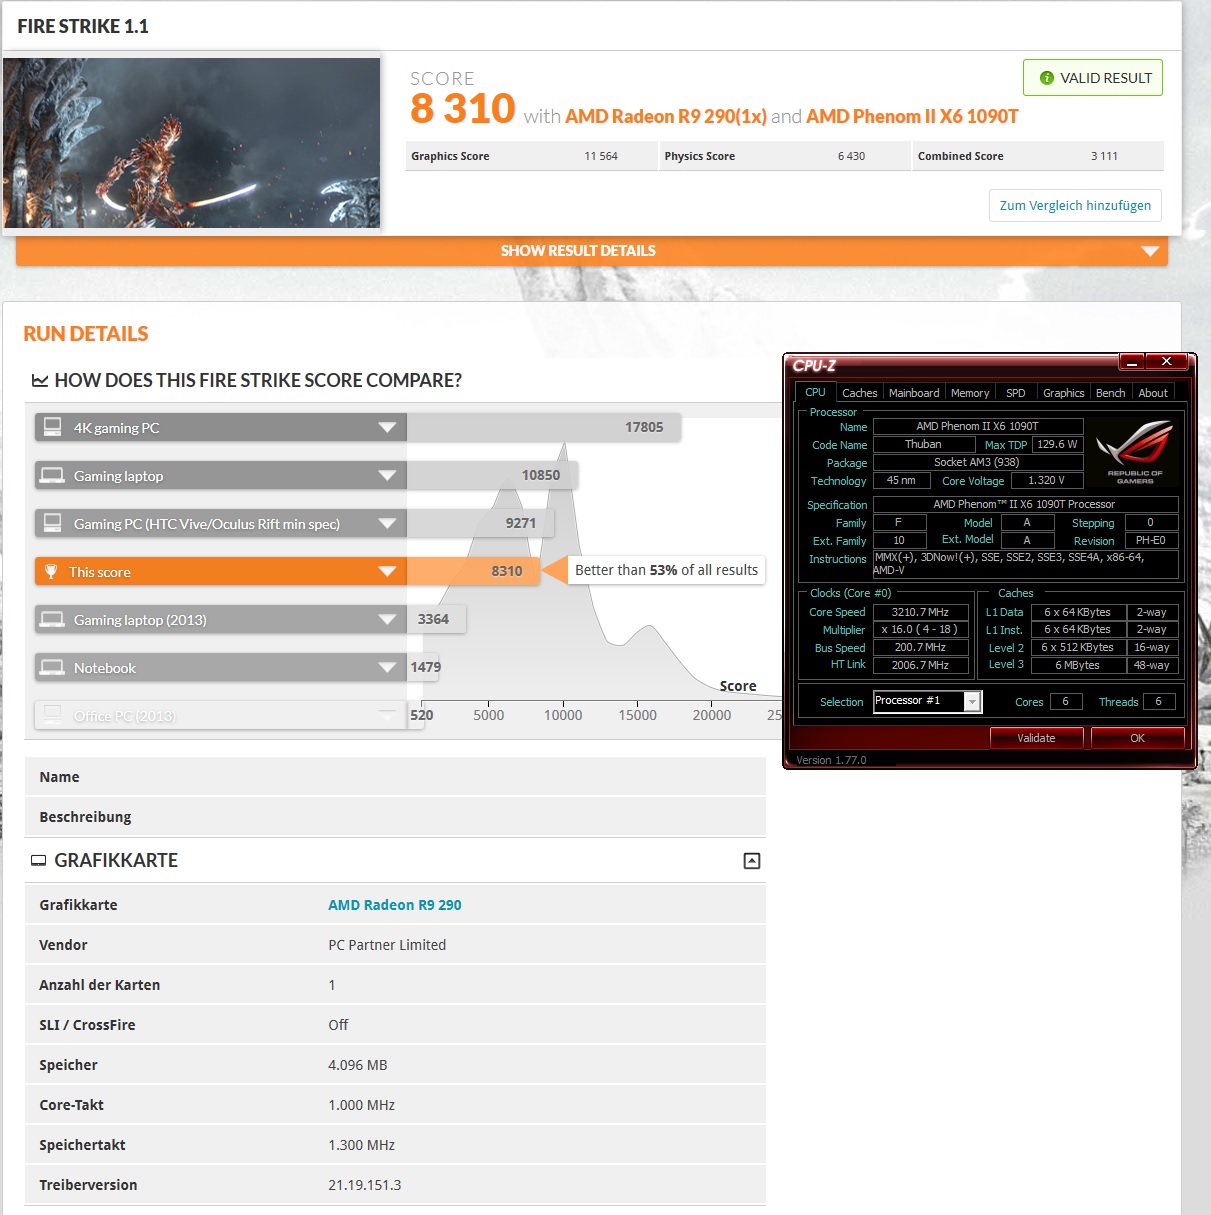Expand the Gaming laptop dropdown arrow

tap(387, 475)
